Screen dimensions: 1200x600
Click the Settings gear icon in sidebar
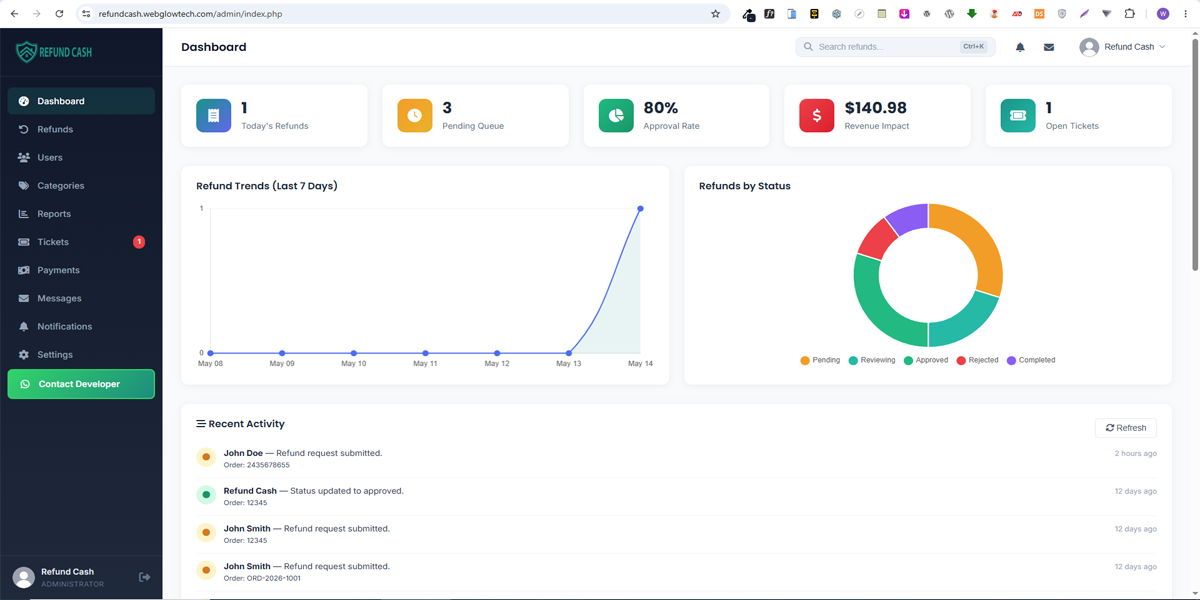(x=24, y=354)
